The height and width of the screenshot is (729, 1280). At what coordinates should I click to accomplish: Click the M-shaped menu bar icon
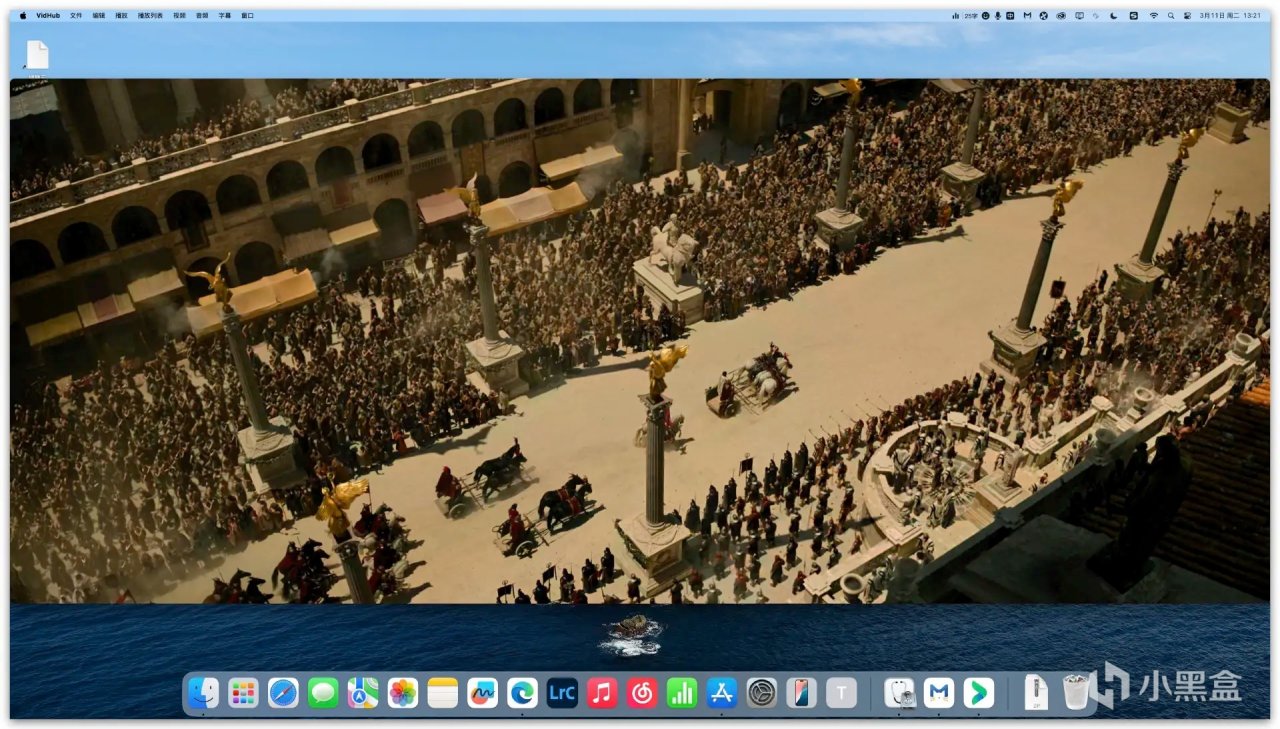click(x=1027, y=16)
